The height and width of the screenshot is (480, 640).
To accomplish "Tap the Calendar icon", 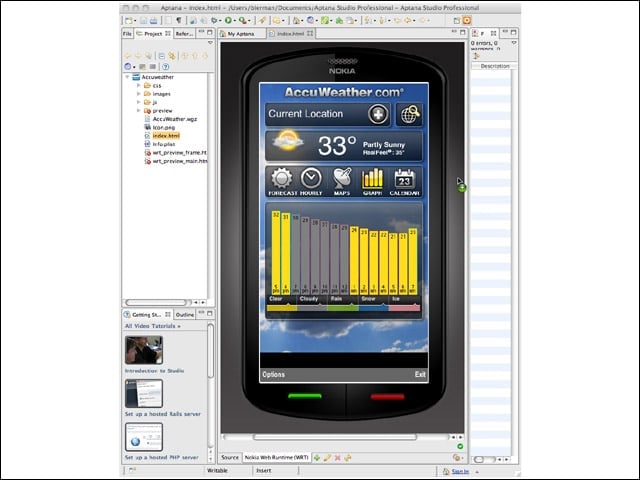I will tap(404, 181).
